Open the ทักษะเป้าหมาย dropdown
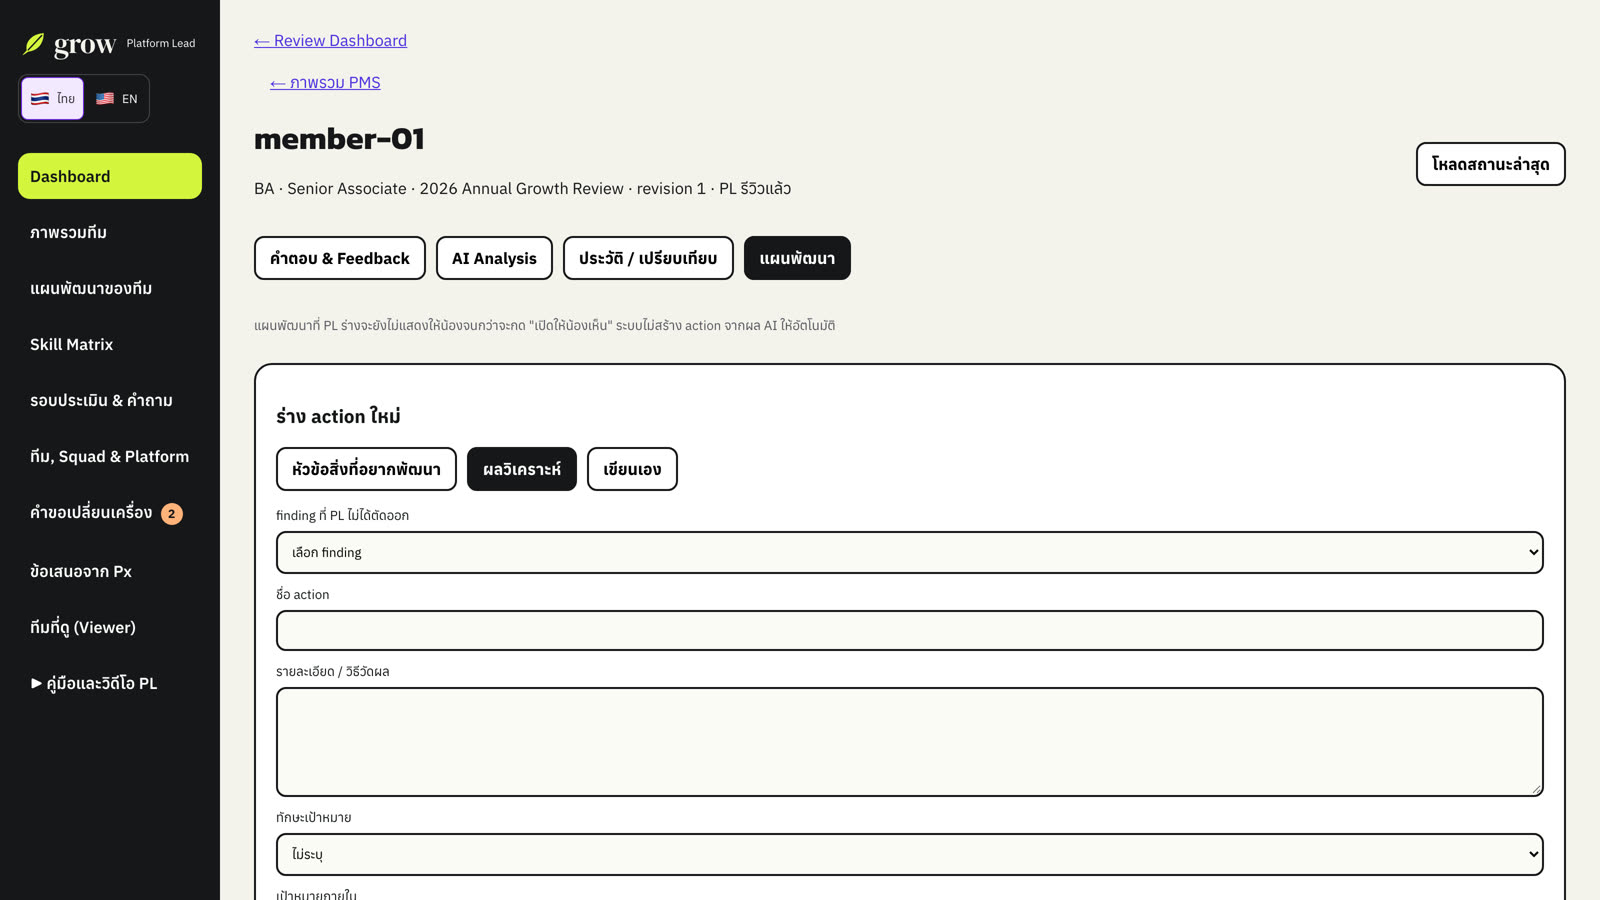1600x900 pixels. click(x=910, y=854)
